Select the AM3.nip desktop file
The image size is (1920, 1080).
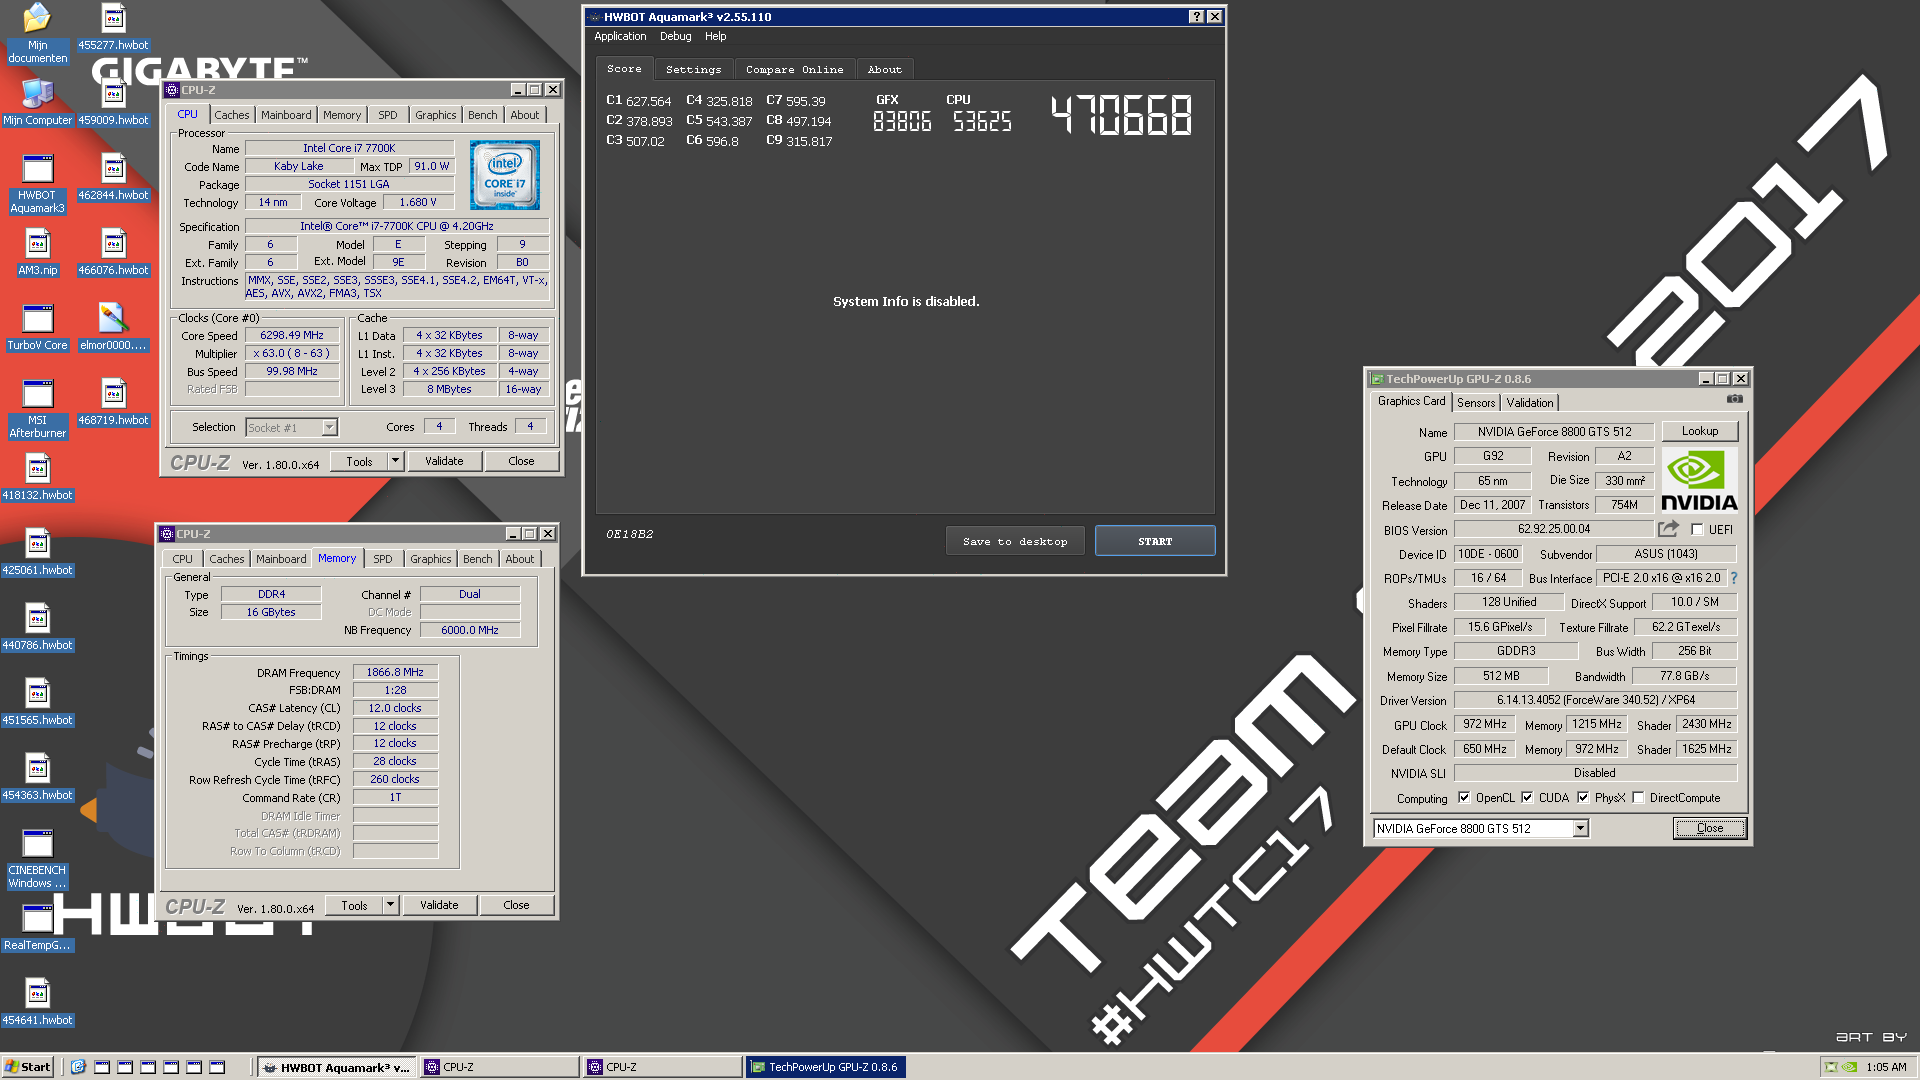pos(37,252)
